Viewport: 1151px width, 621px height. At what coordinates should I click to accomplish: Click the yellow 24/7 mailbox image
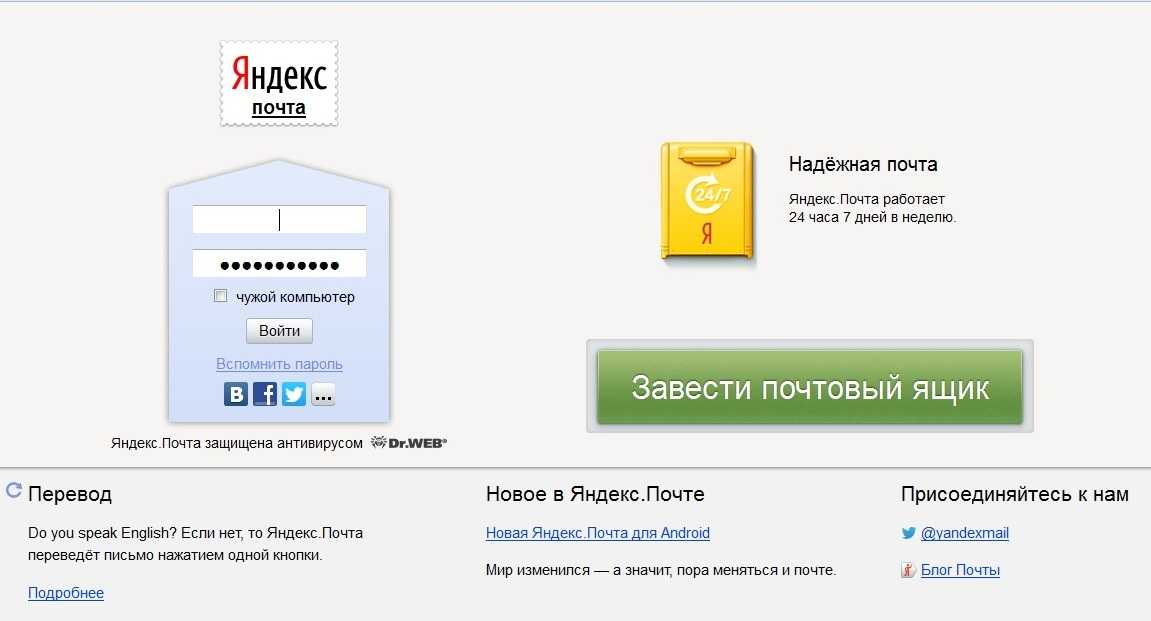(707, 202)
